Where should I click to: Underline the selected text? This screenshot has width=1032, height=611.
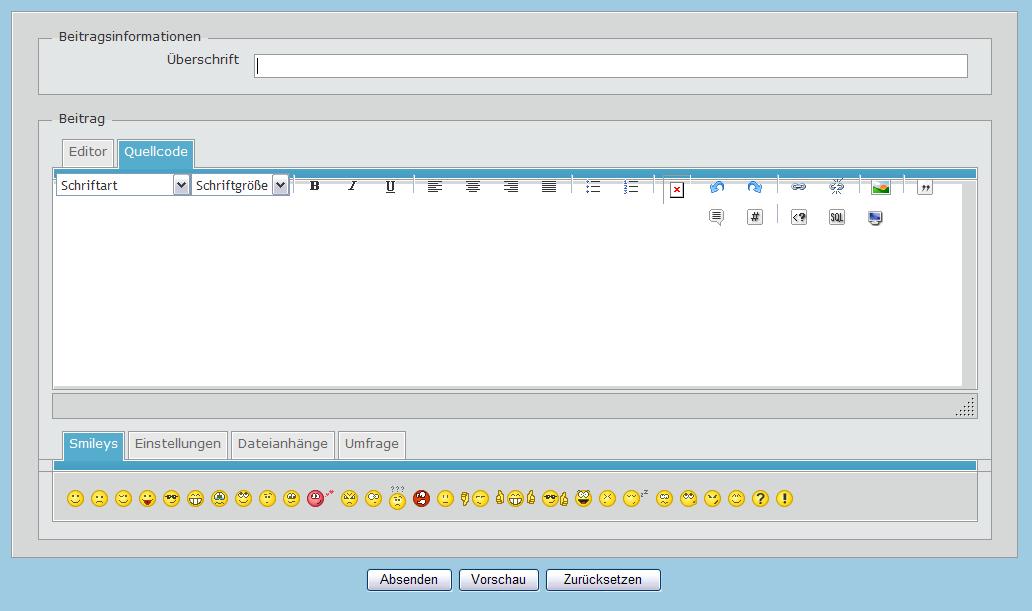pyautogui.click(x=390, y=186)
